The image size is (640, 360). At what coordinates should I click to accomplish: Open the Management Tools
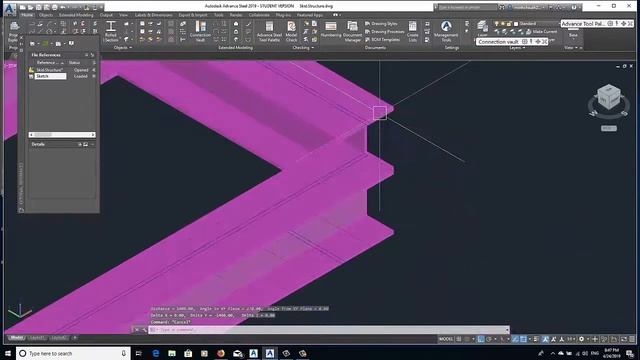pos(447,31)
